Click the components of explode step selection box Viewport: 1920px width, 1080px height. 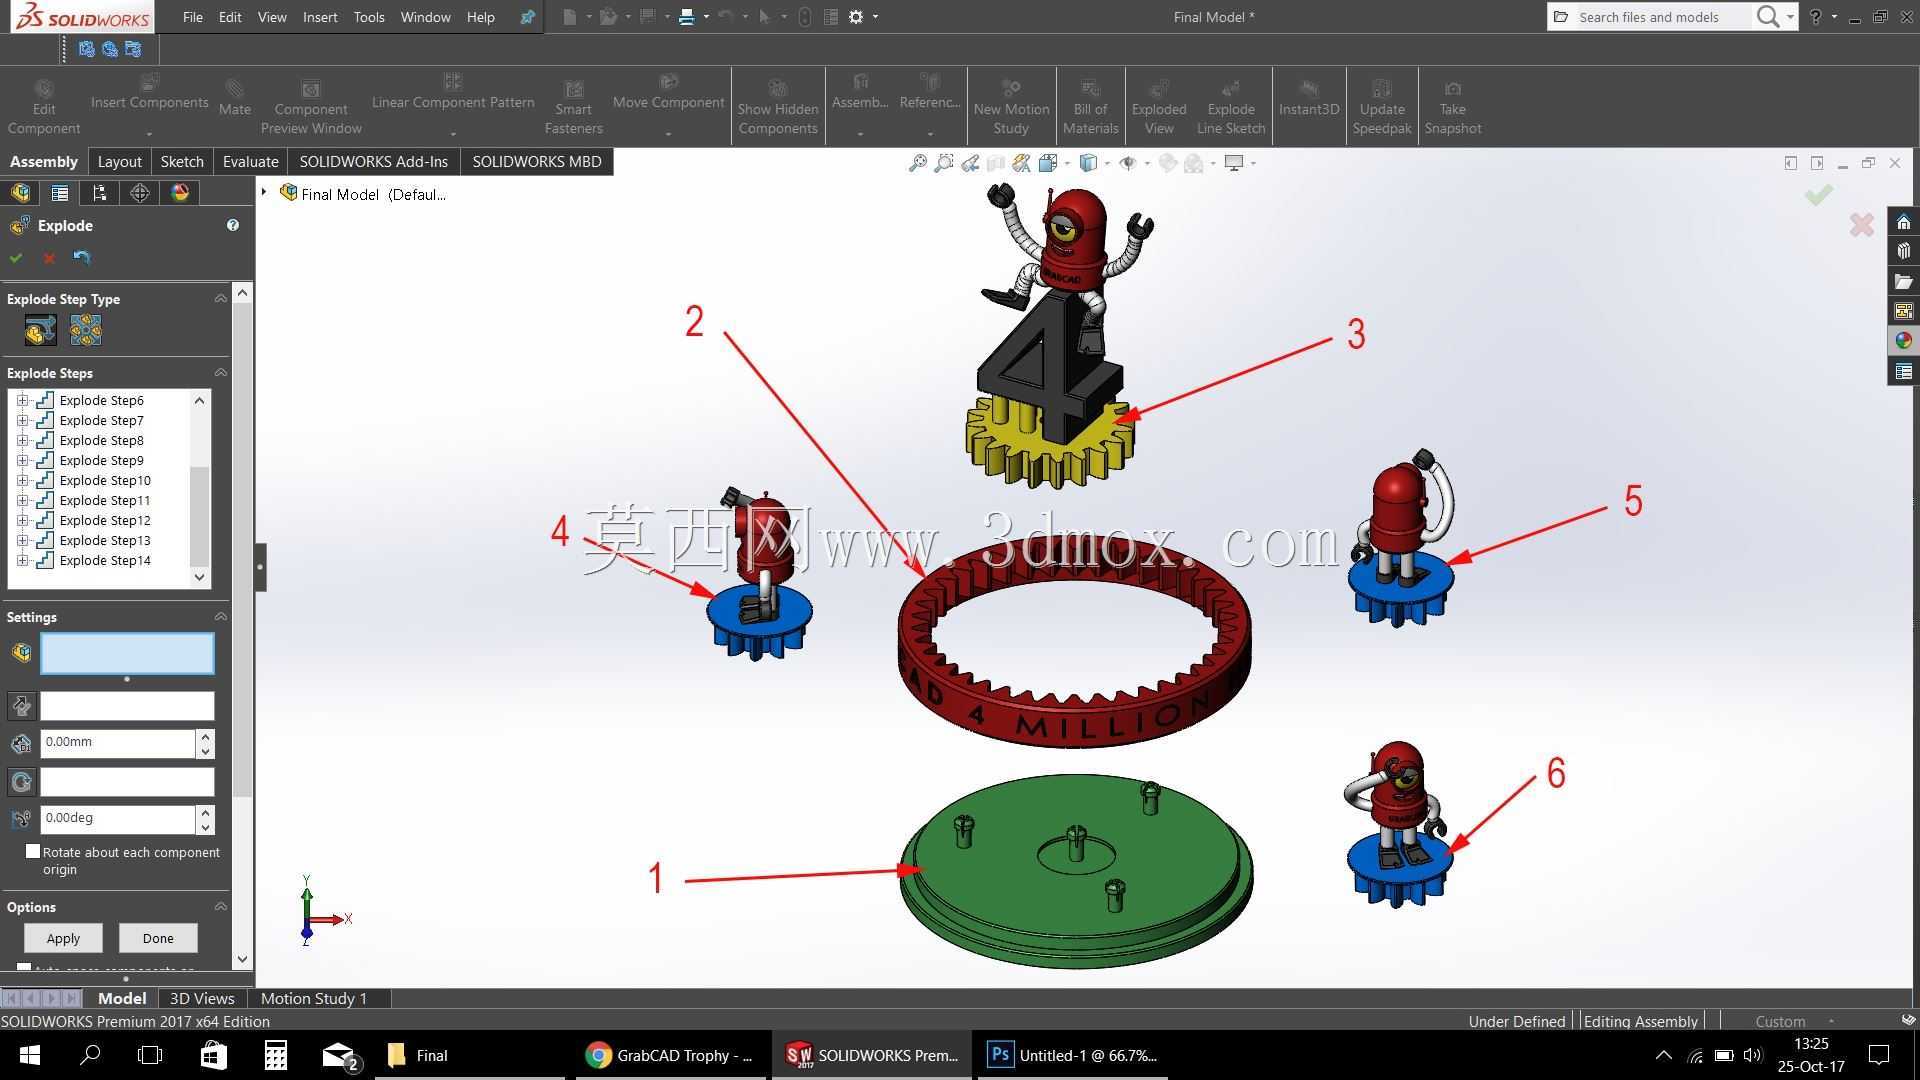point(127,653)
